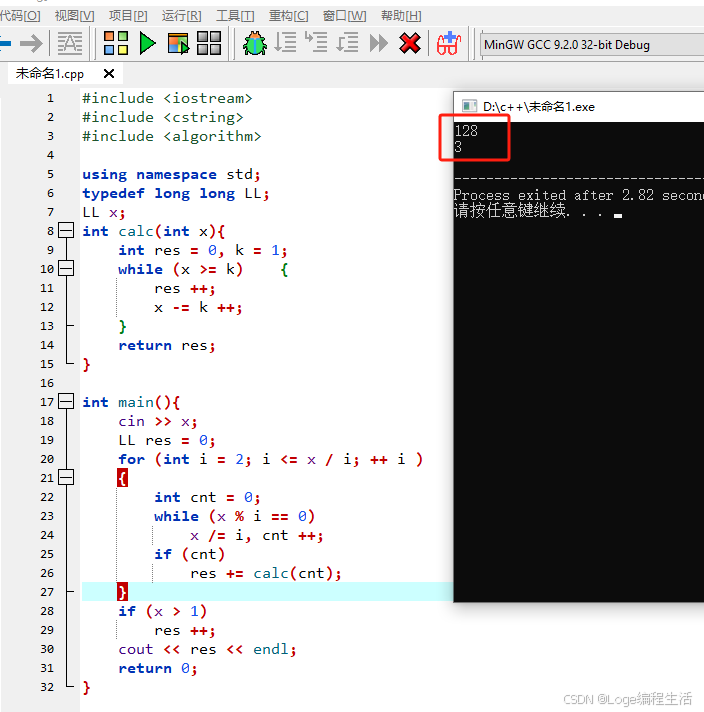Image resolution: width=704 pixels, height=712 pixels.
Task: Click the 'int calc(int x){' line
Action: click(x=154, y=231)
